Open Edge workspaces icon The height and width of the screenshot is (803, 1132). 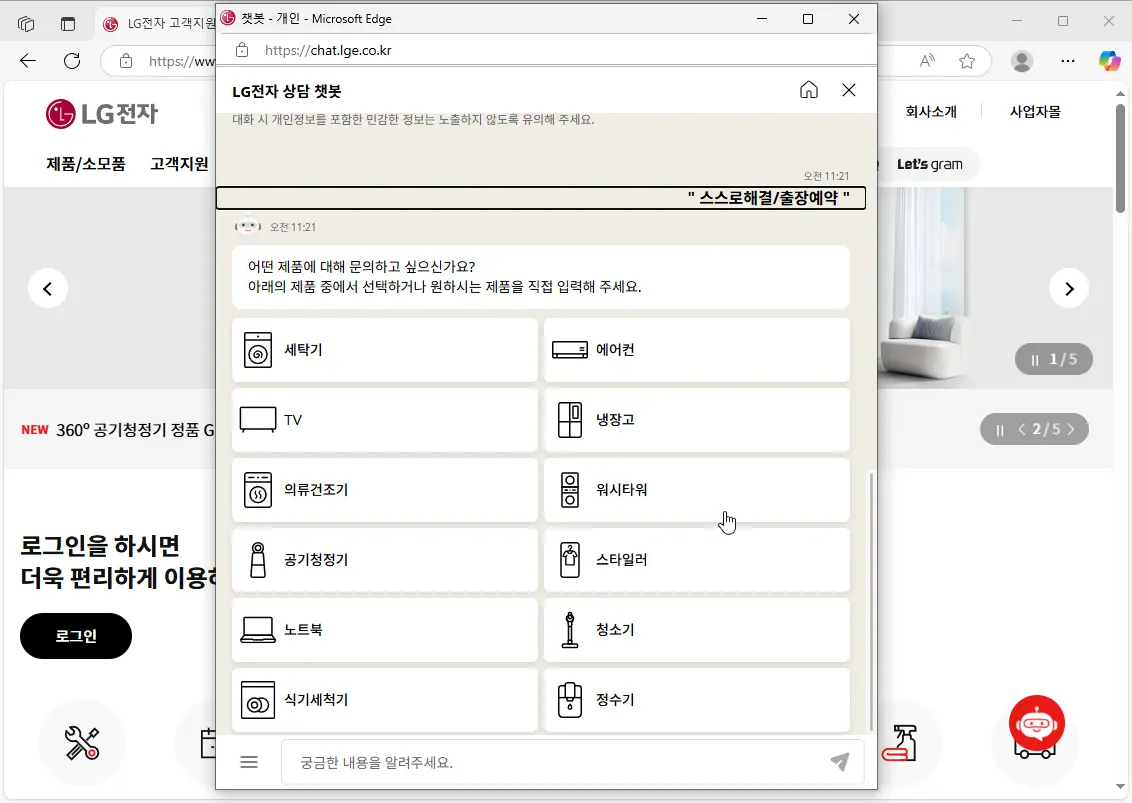(26, 24)
